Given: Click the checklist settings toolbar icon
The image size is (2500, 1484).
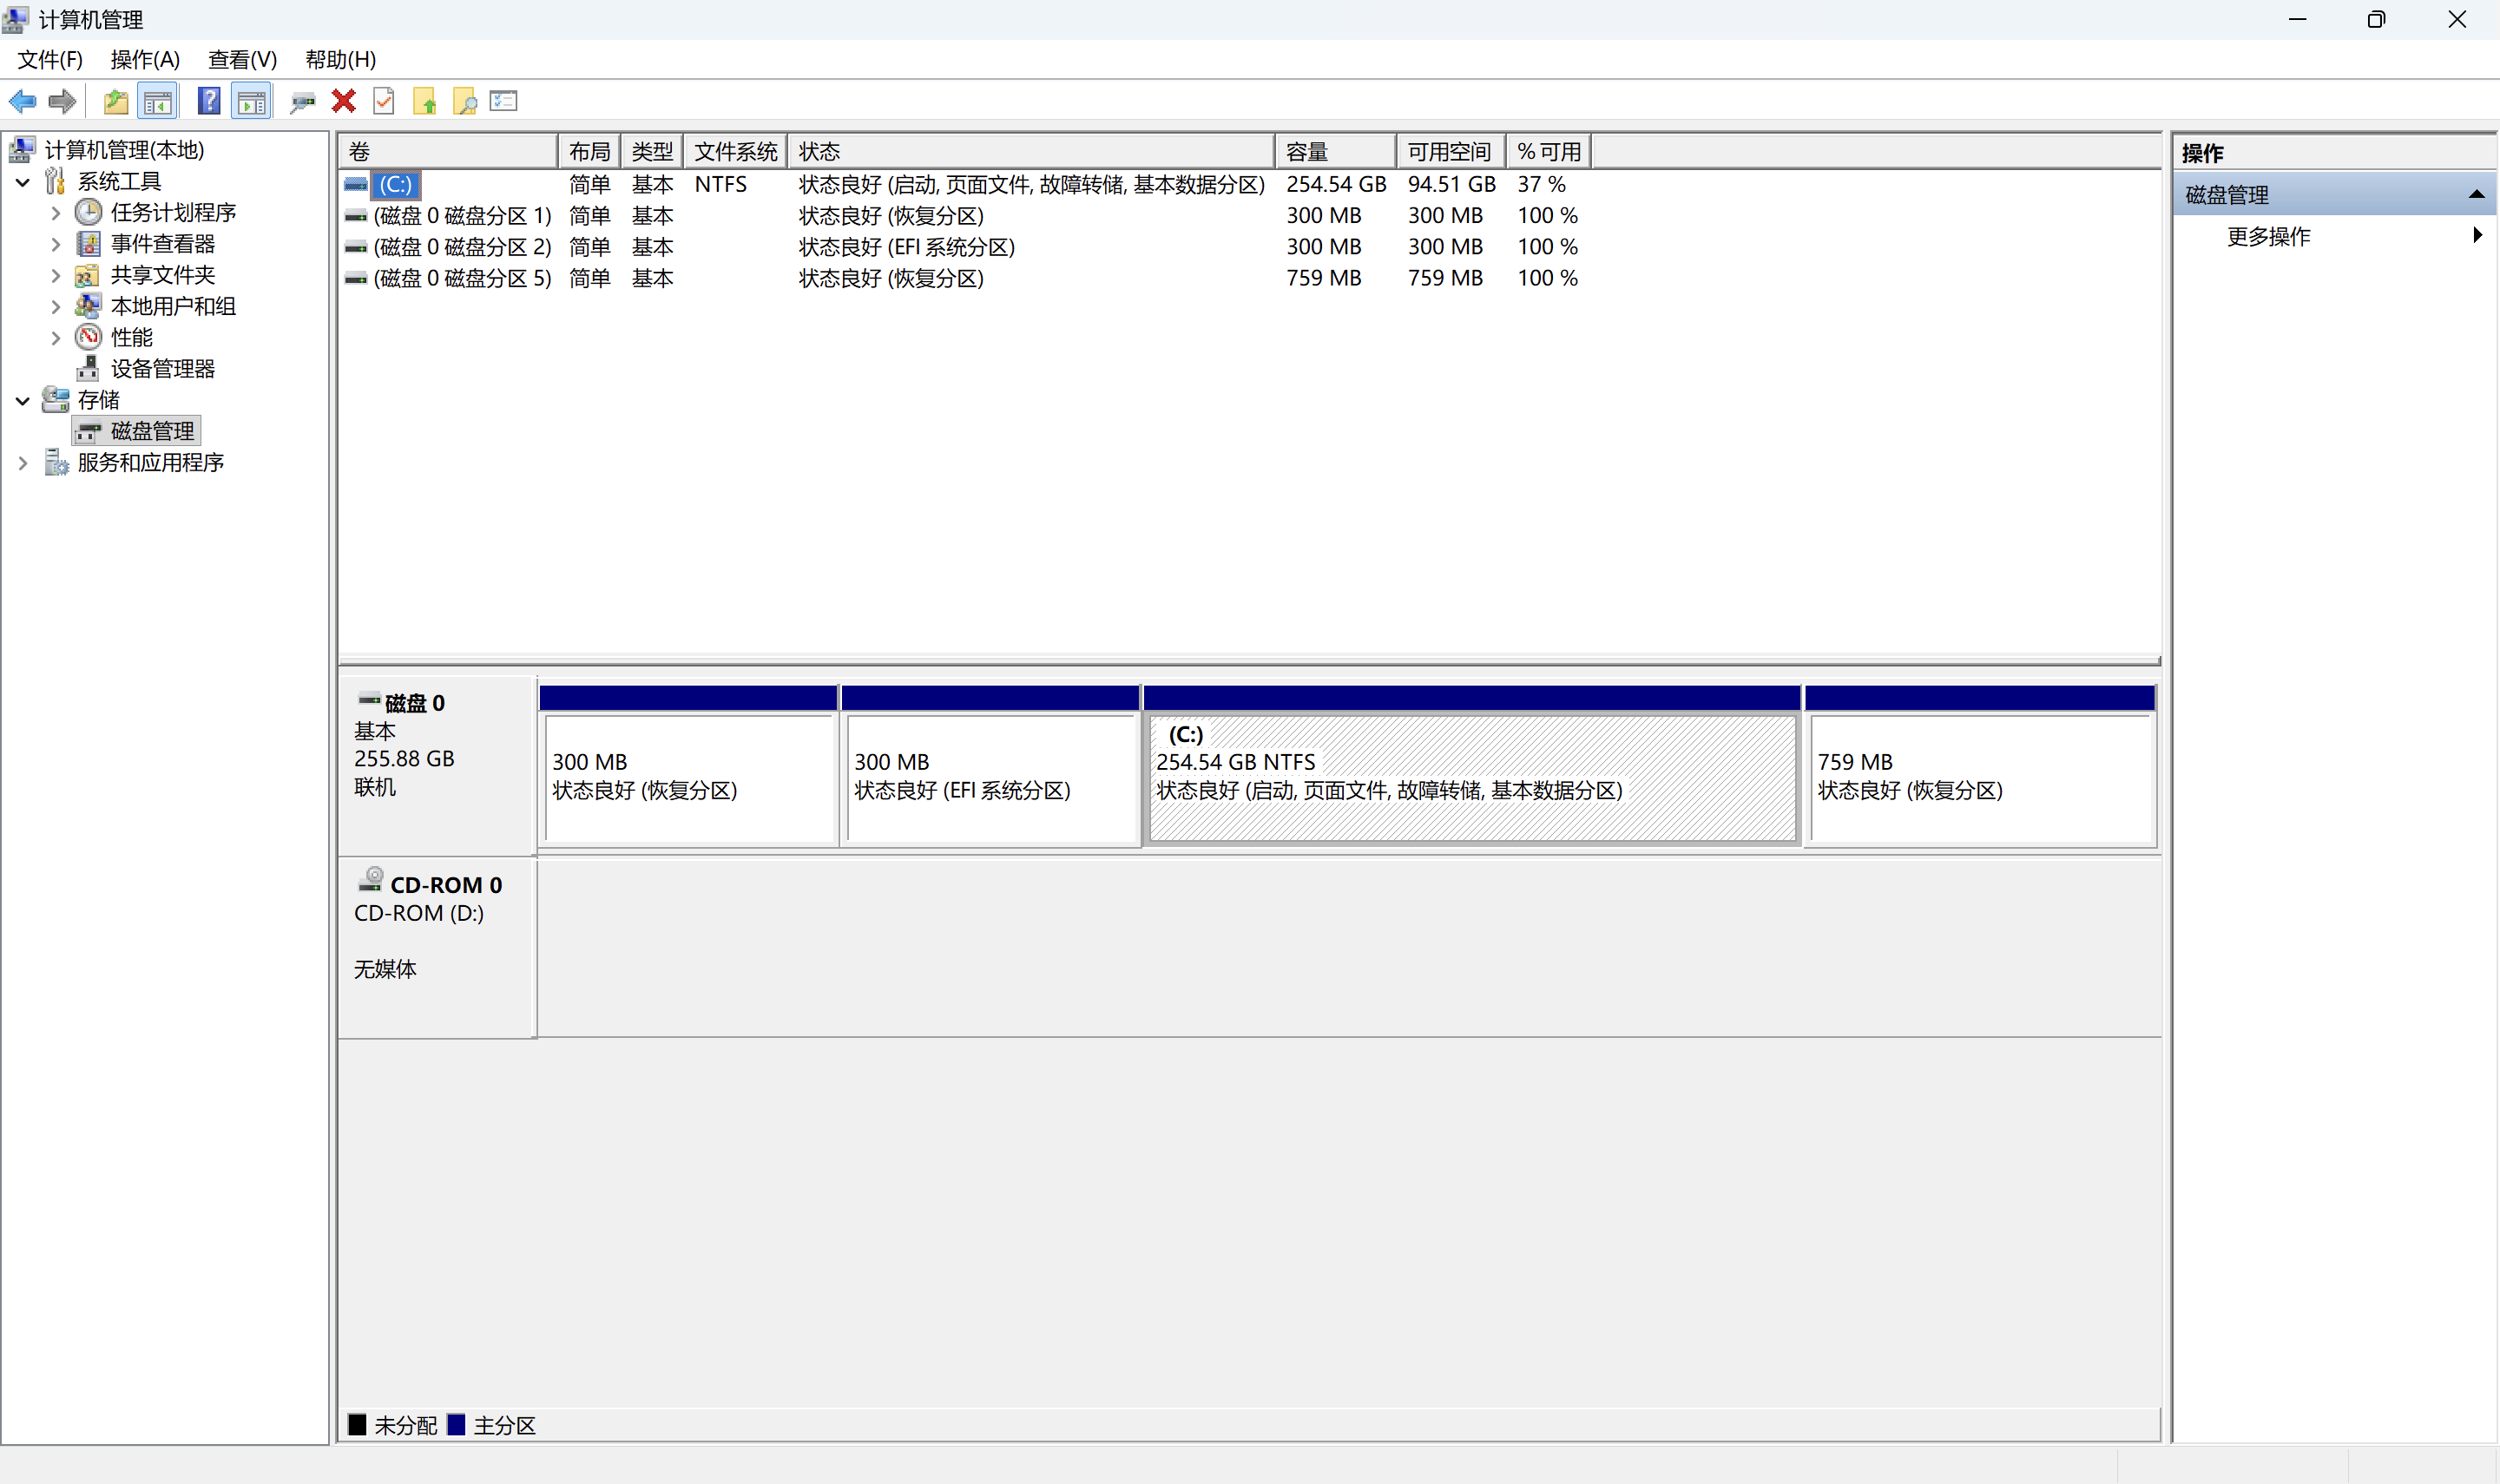Looking at the screenshot, I should 504,101.
